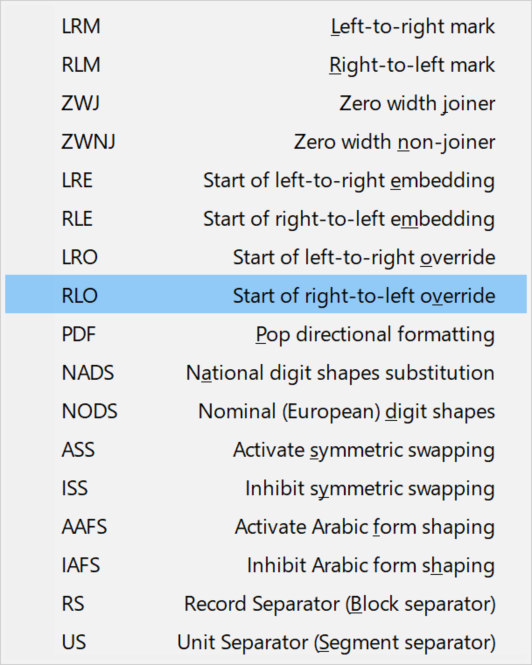The width and height of the screenshot is (532, 665).
Task: Click the PDF abbreviation label
Action: click(79, 334)
